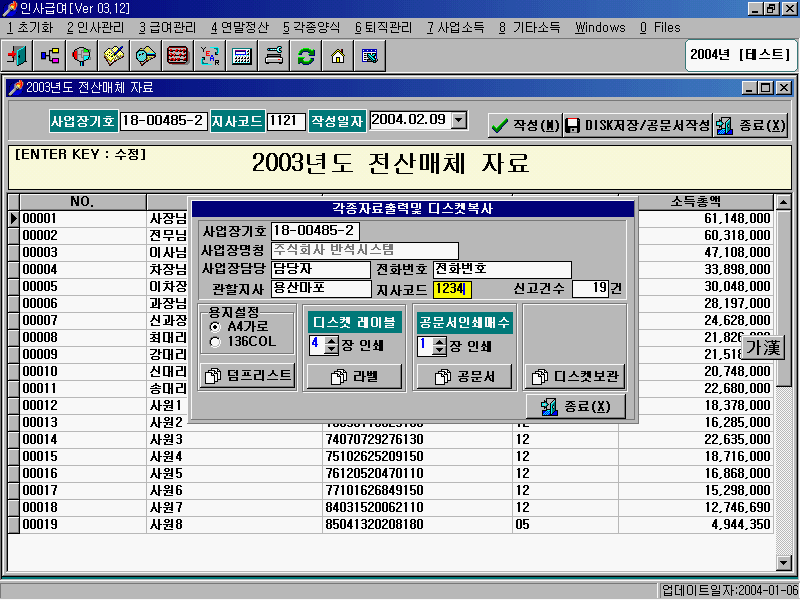800x600 pixels.
Task: Select row 00014 사원3 in table
Action: click(x=164, y=439)
